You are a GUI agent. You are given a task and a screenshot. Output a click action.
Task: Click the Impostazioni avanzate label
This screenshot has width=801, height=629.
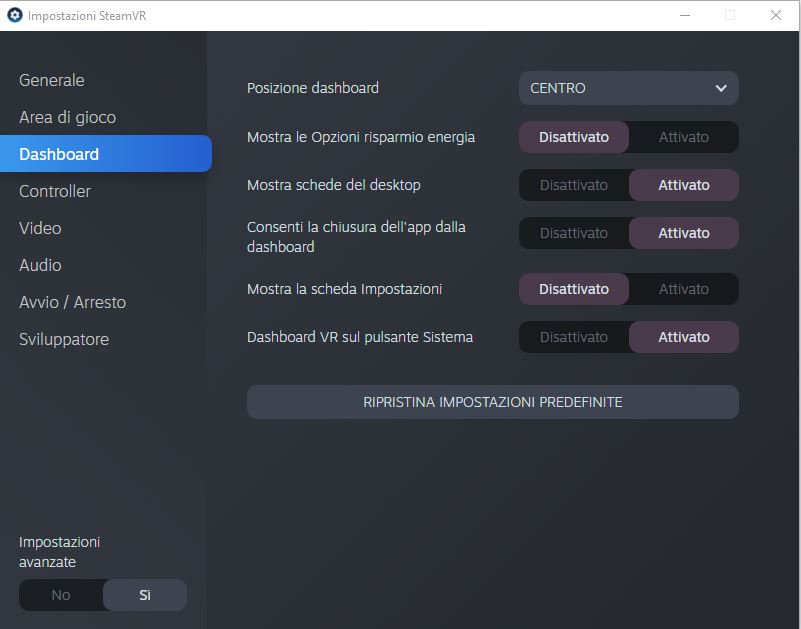(x=59, y=552)
